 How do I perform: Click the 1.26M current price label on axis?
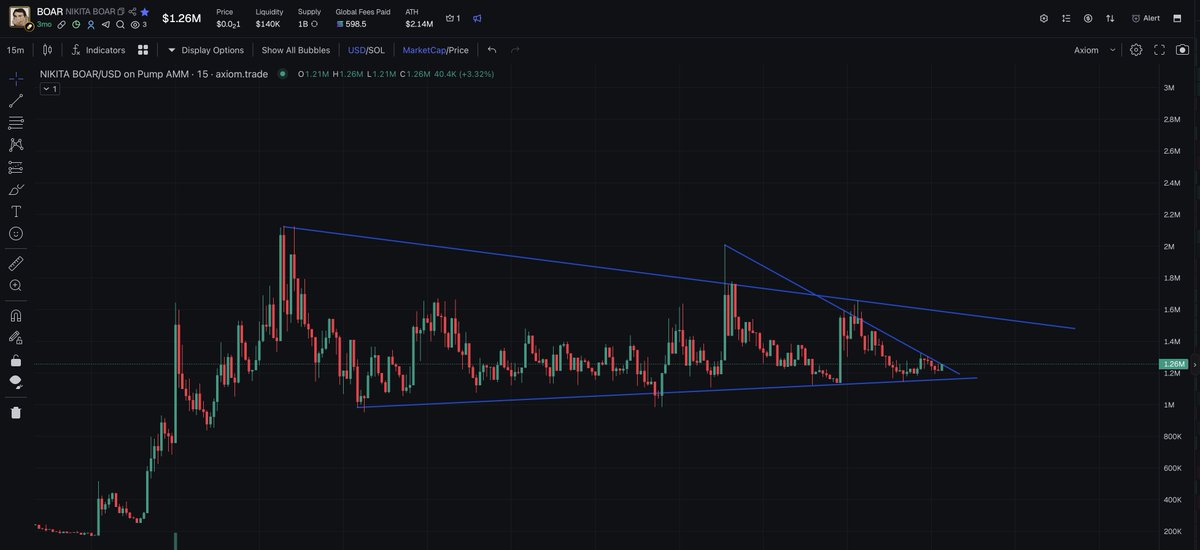point(1172,364)
